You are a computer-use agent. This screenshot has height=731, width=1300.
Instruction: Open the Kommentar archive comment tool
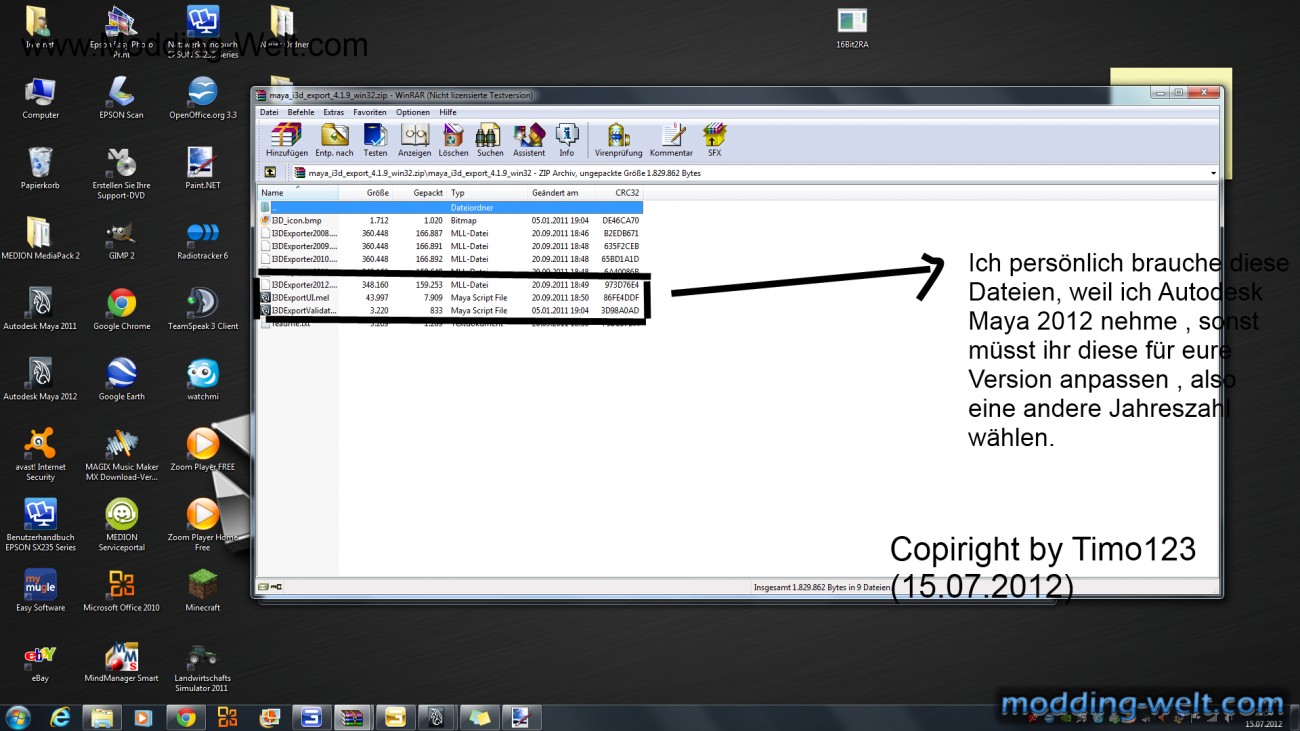[671, 140]
